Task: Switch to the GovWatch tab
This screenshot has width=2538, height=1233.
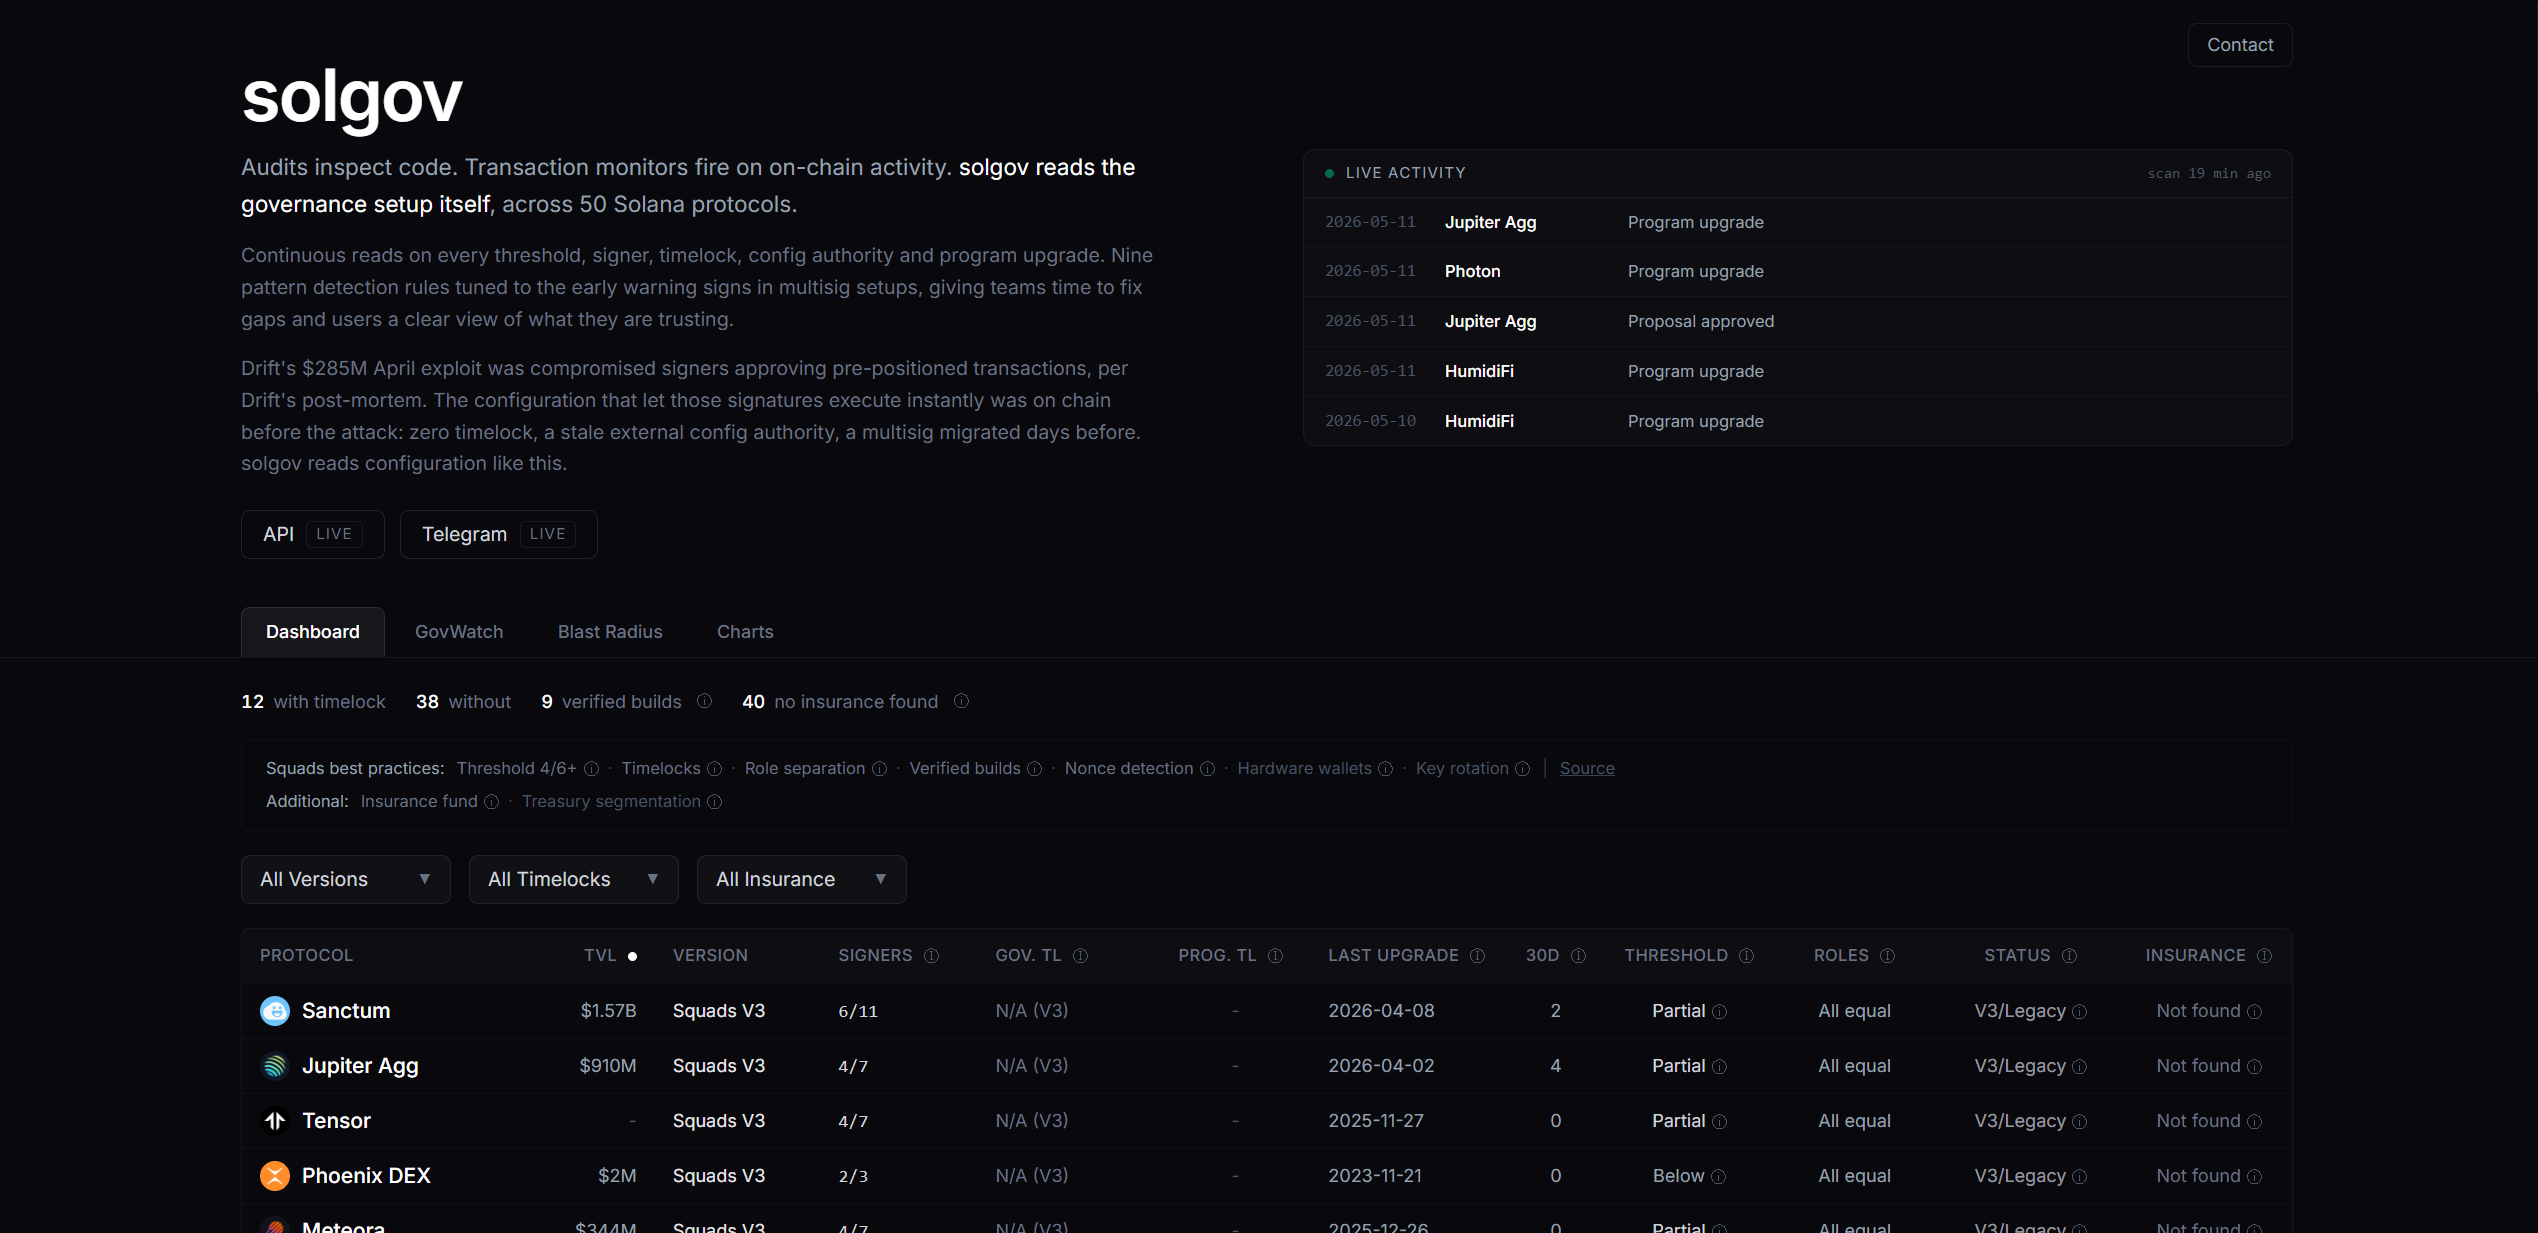Action: [459, 632]
